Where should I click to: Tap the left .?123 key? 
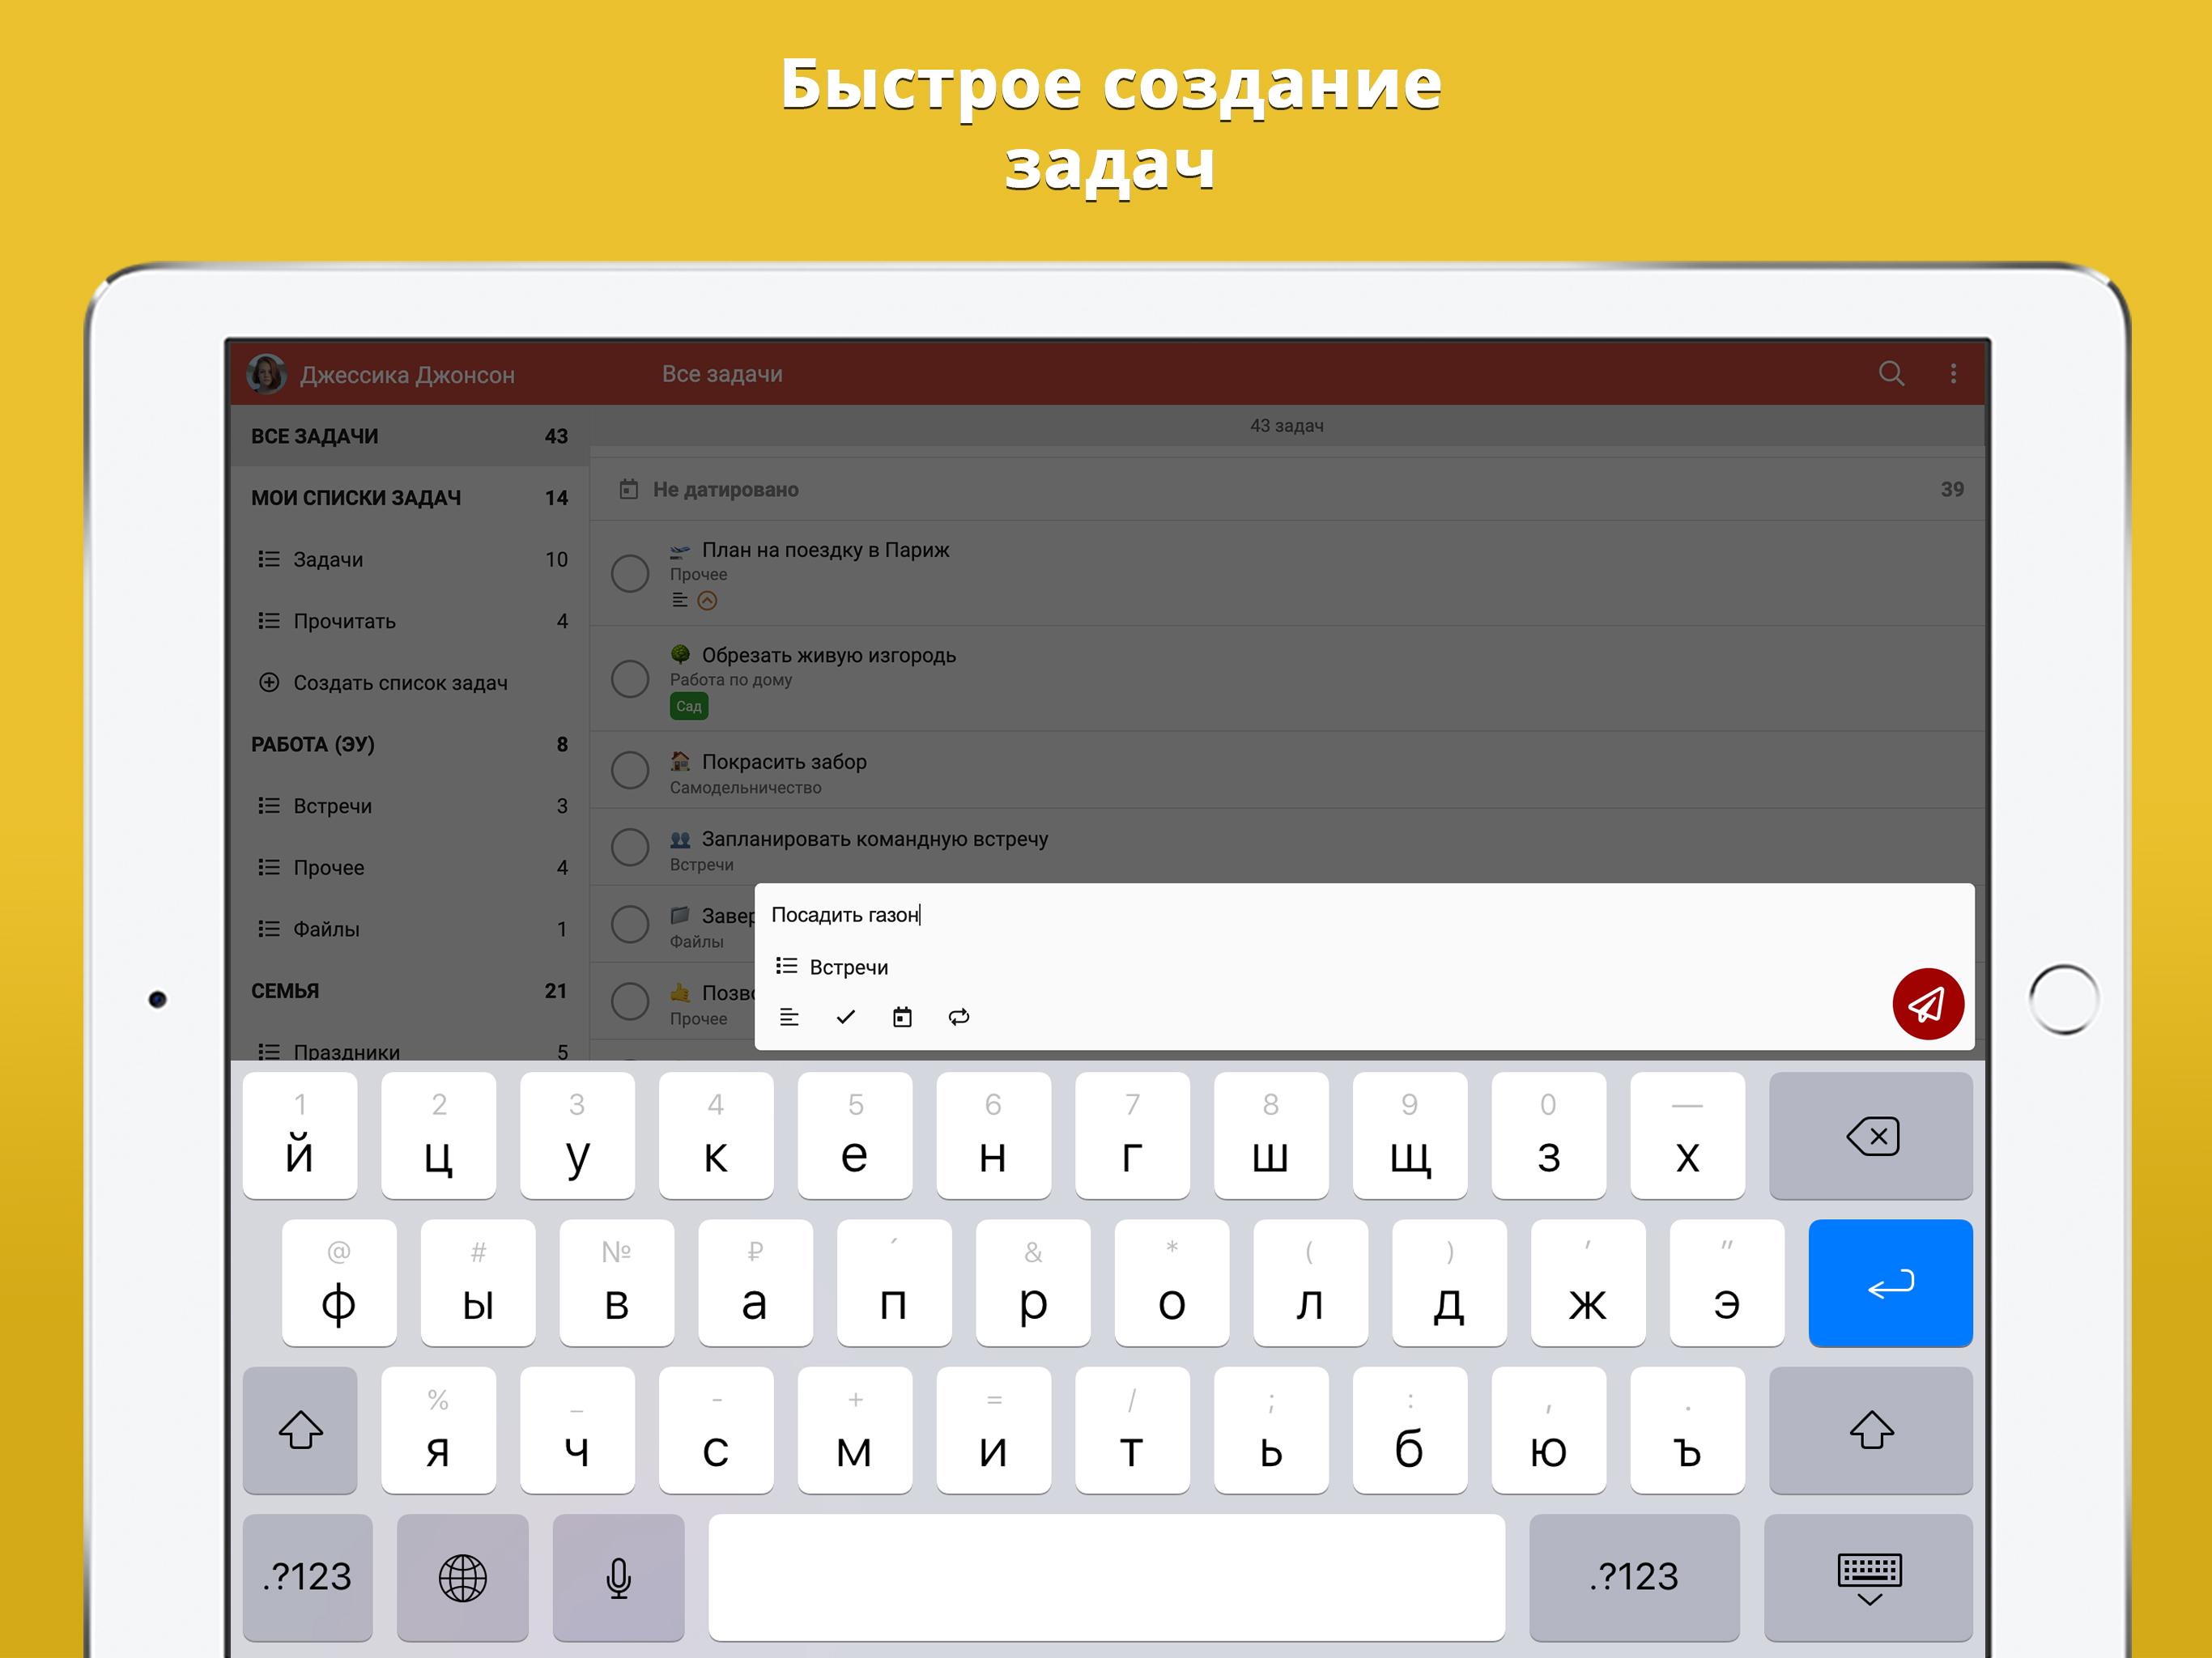click(307, 1577)
